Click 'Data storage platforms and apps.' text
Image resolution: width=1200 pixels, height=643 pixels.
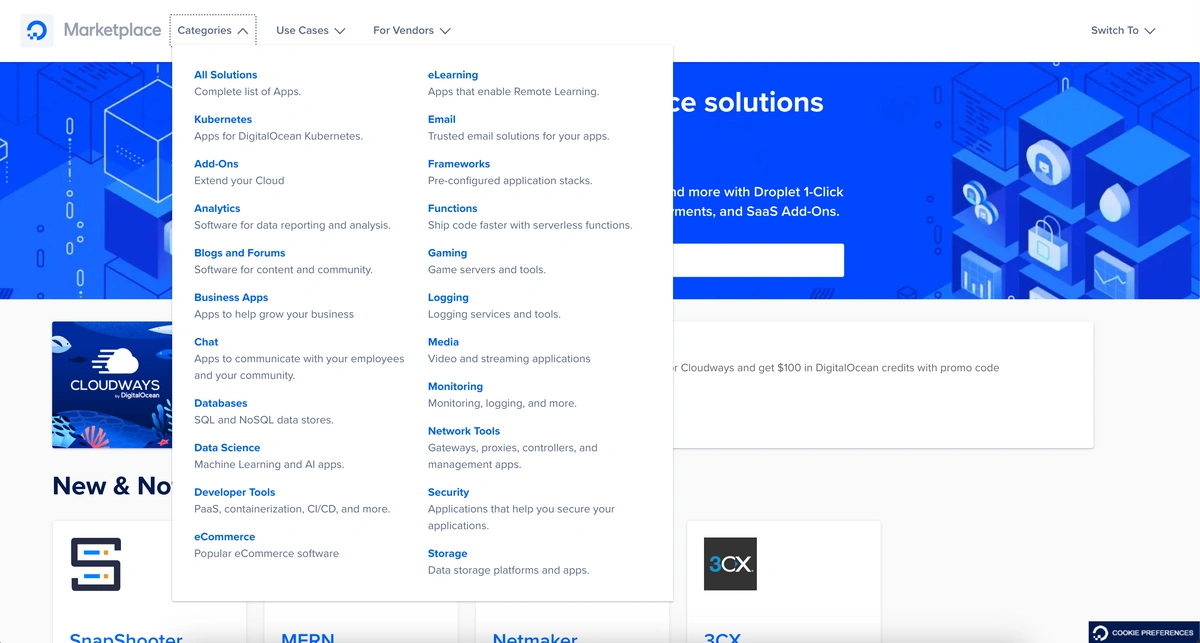[509, 570]
